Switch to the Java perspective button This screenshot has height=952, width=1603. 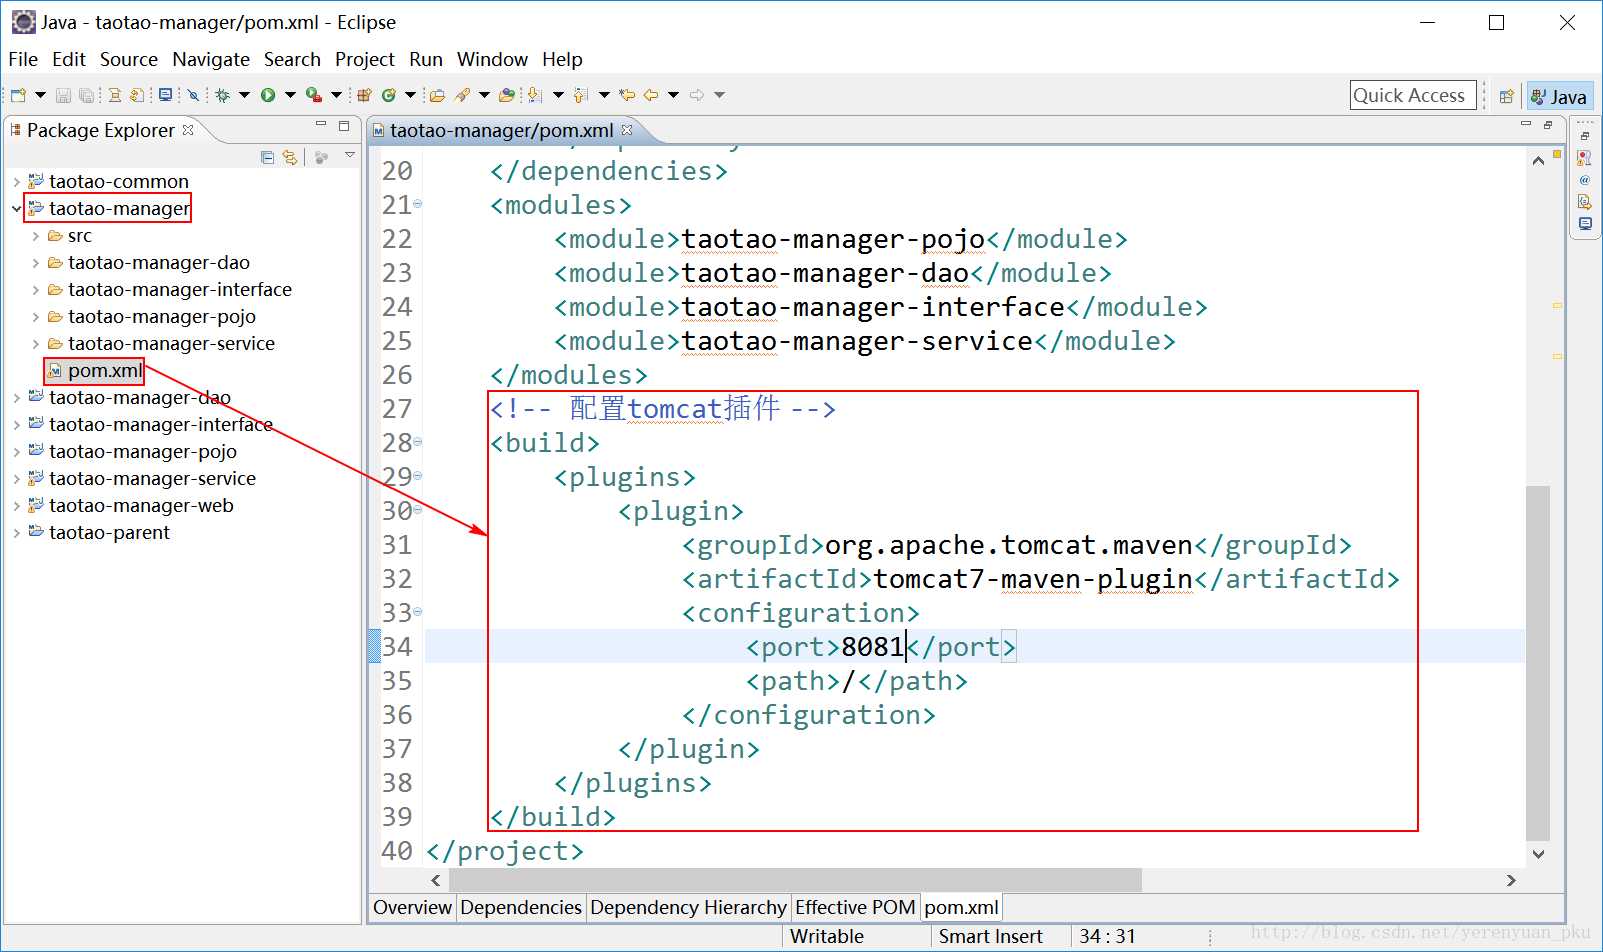point(1559,96)
